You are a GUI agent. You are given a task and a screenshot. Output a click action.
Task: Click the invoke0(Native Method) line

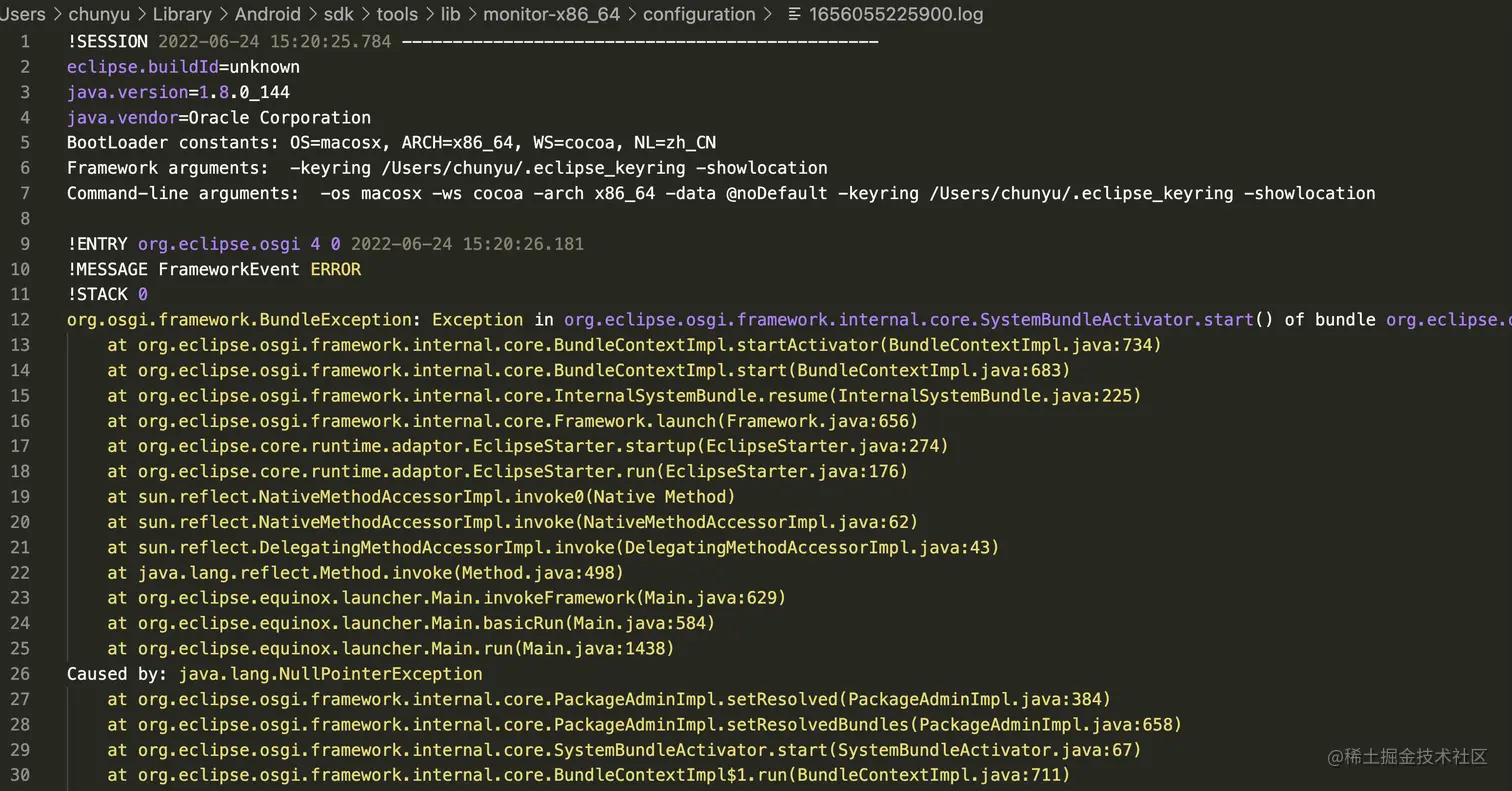421,497
